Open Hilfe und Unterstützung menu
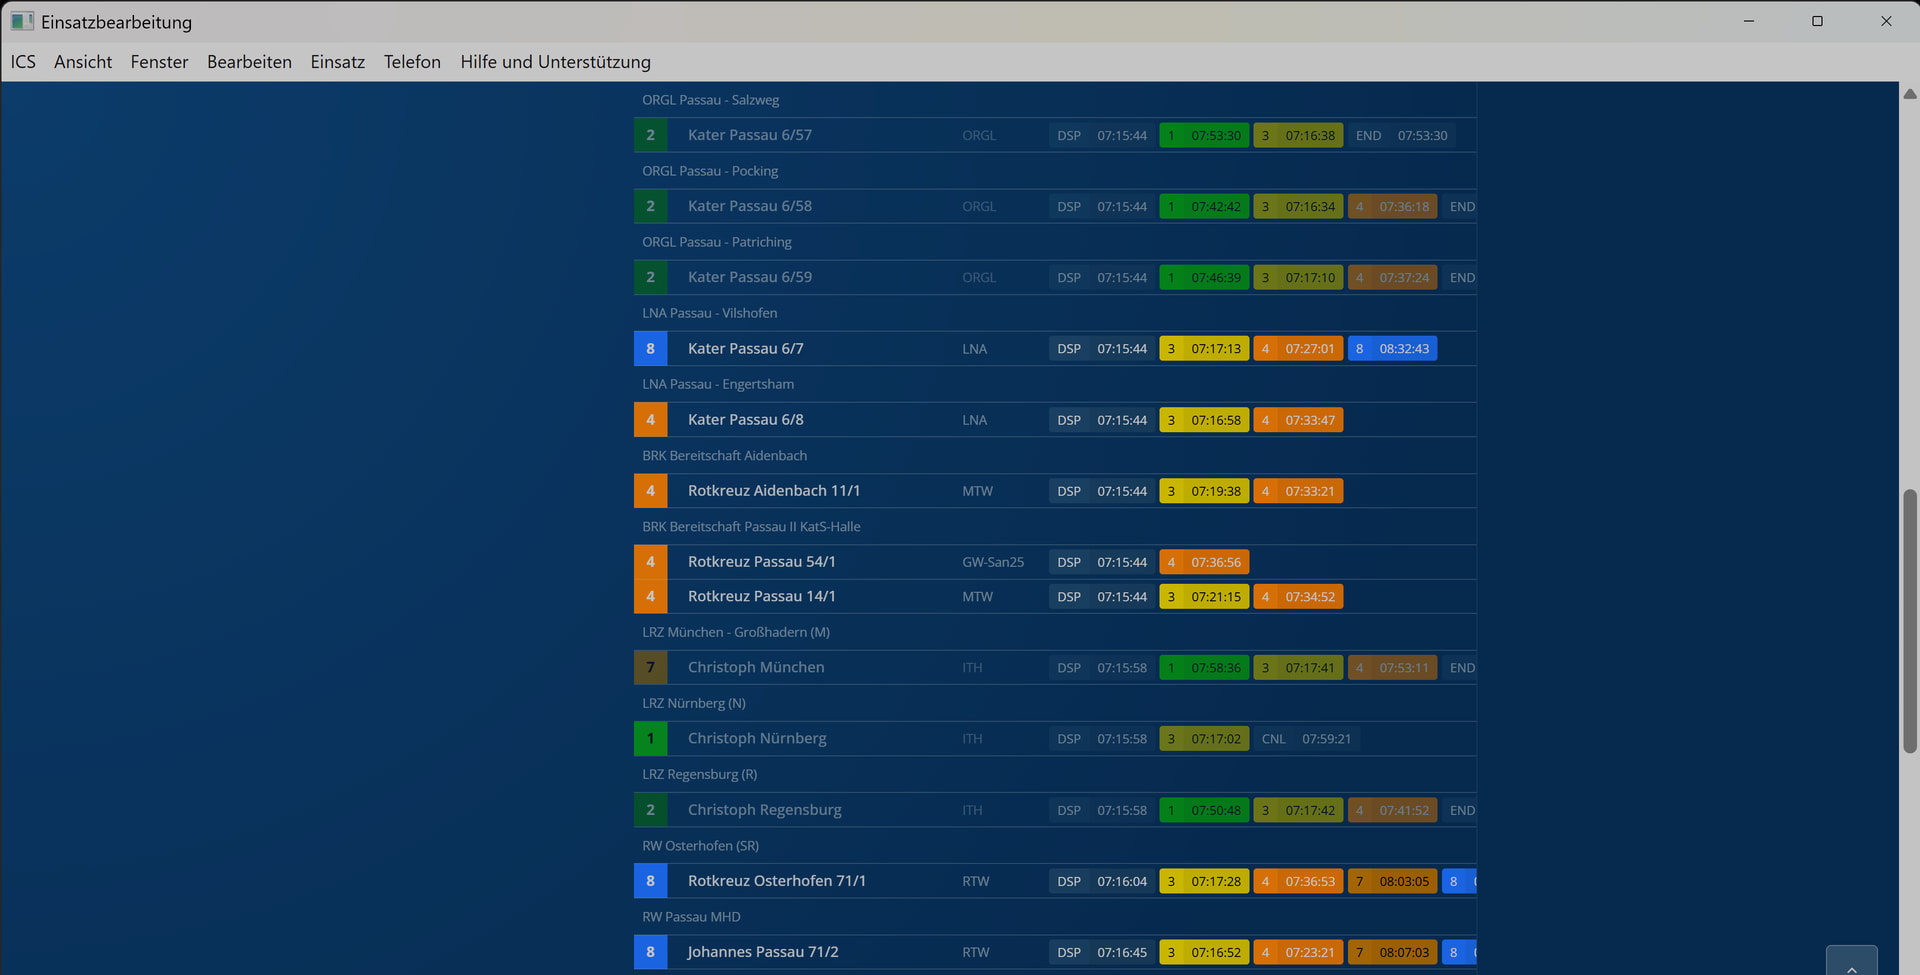The height and width of the screenshot is (975, 1920). coord(555,62)
